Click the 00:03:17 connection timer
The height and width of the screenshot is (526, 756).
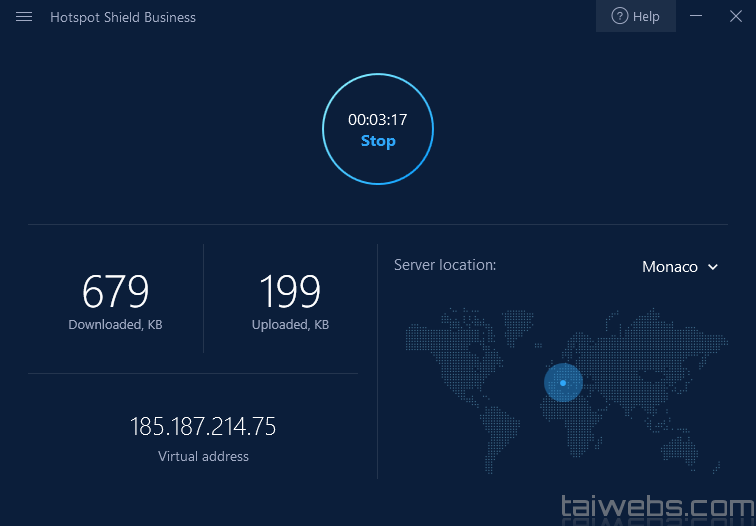377,119
